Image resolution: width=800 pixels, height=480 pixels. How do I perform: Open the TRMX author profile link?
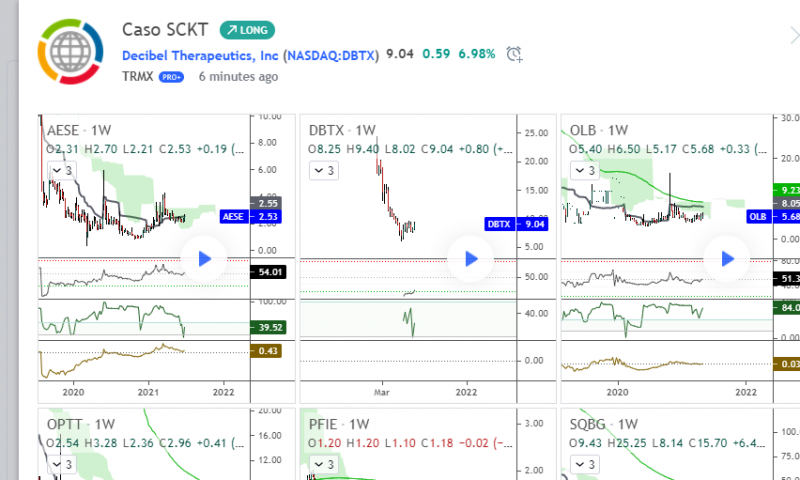tap(138, 77)
